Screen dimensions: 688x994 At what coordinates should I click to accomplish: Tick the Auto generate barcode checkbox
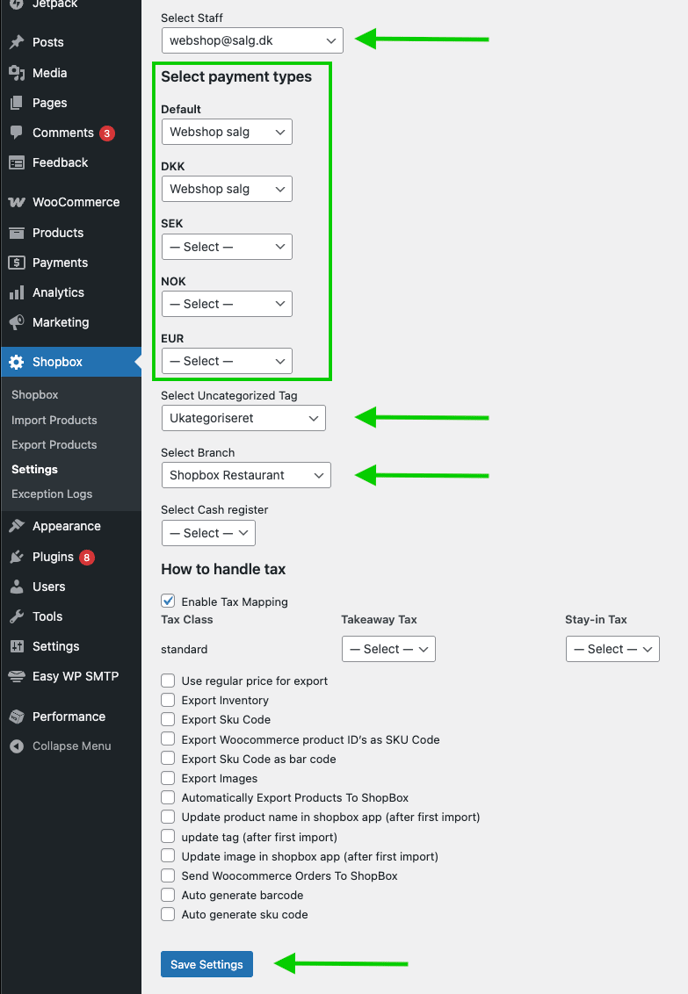[168, 895]
